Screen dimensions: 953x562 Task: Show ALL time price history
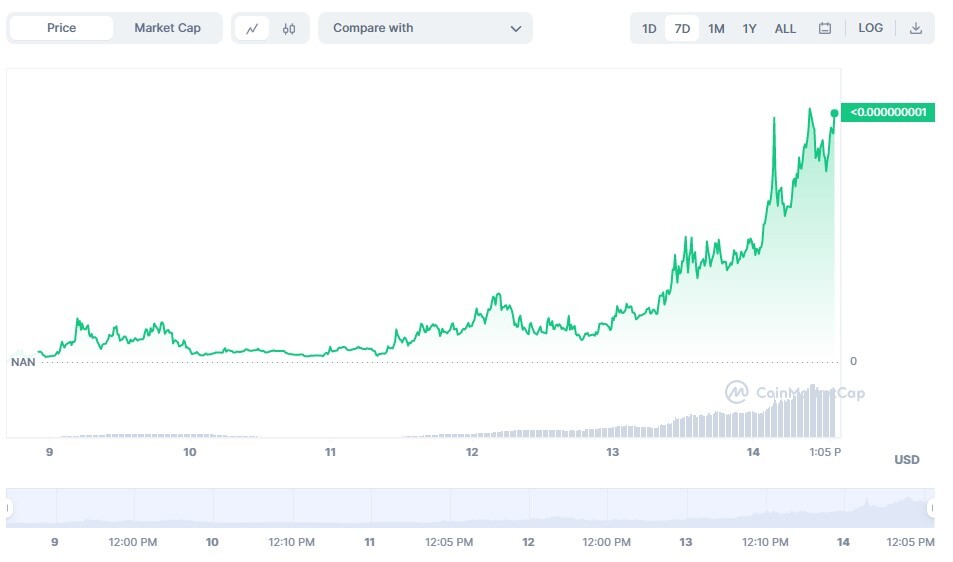785,29
